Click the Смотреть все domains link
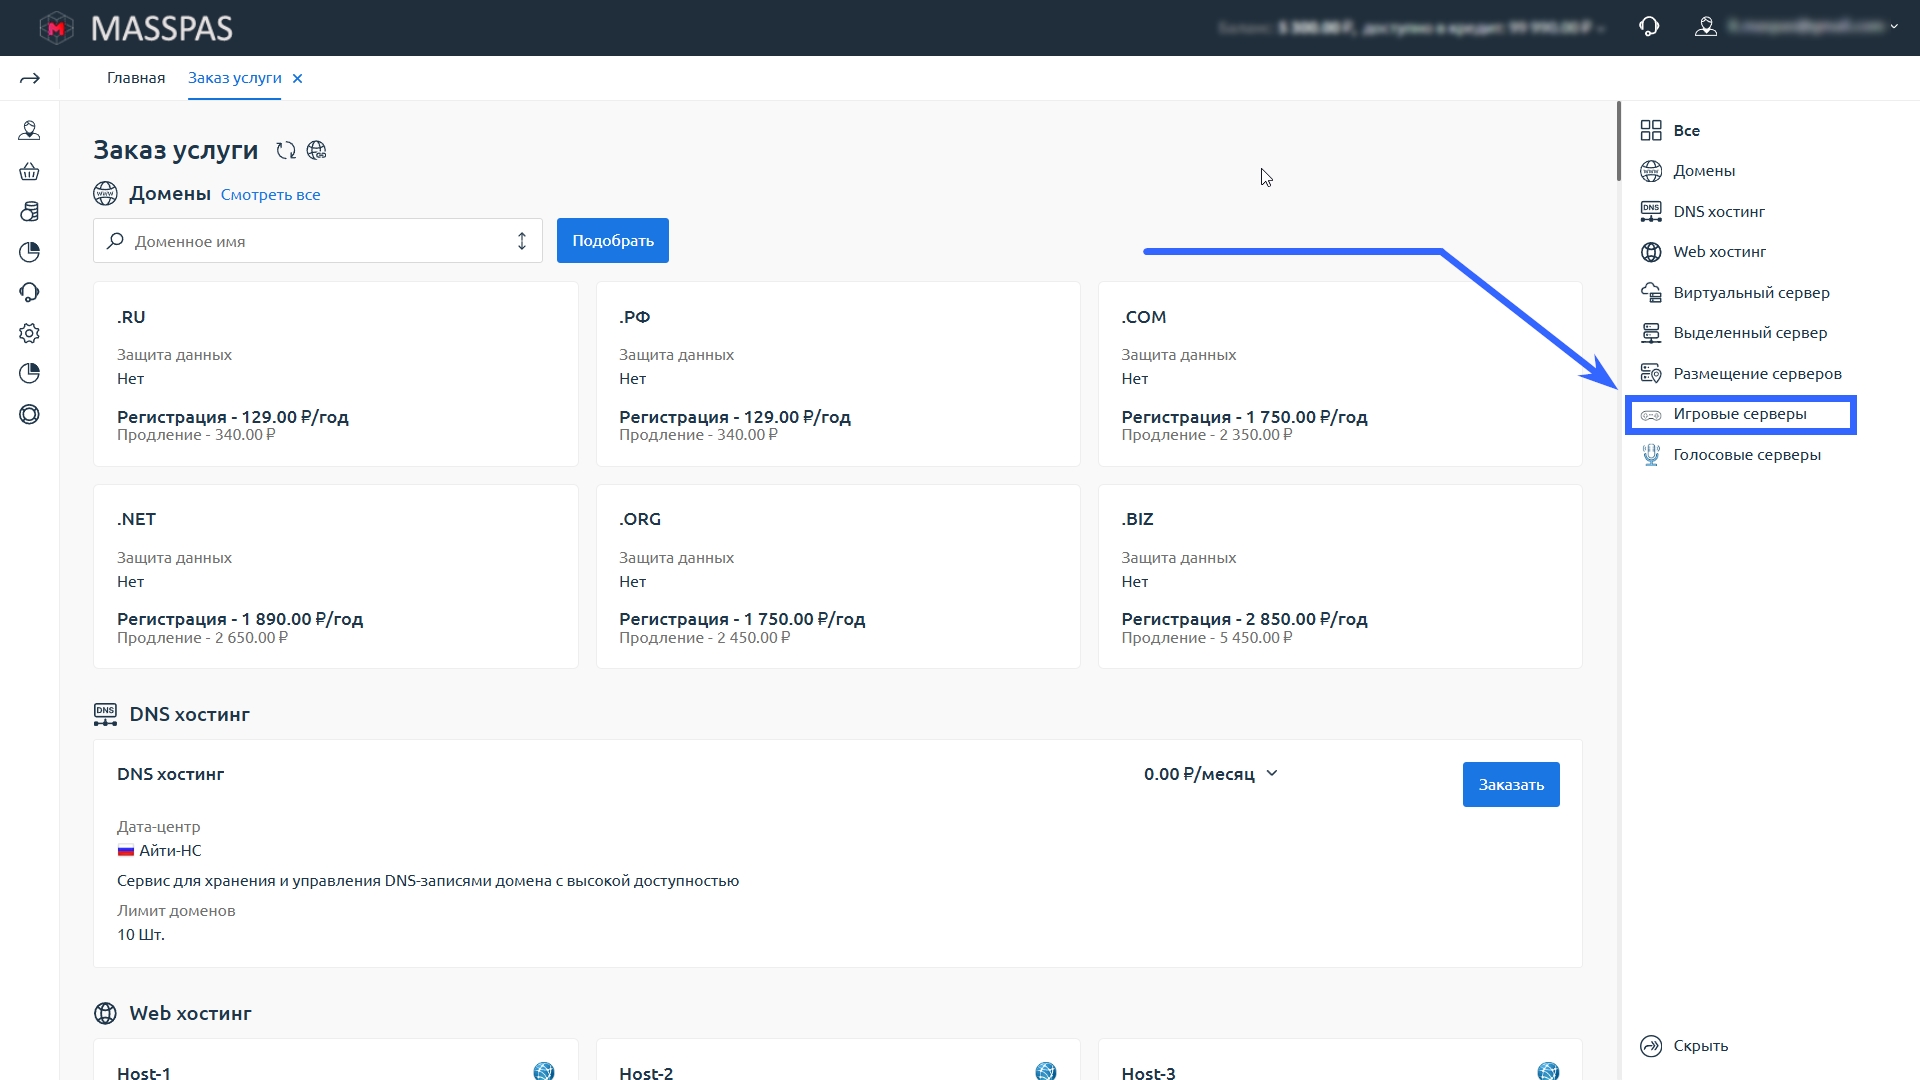This screenshot has width=1920, height=1080. 270,195
